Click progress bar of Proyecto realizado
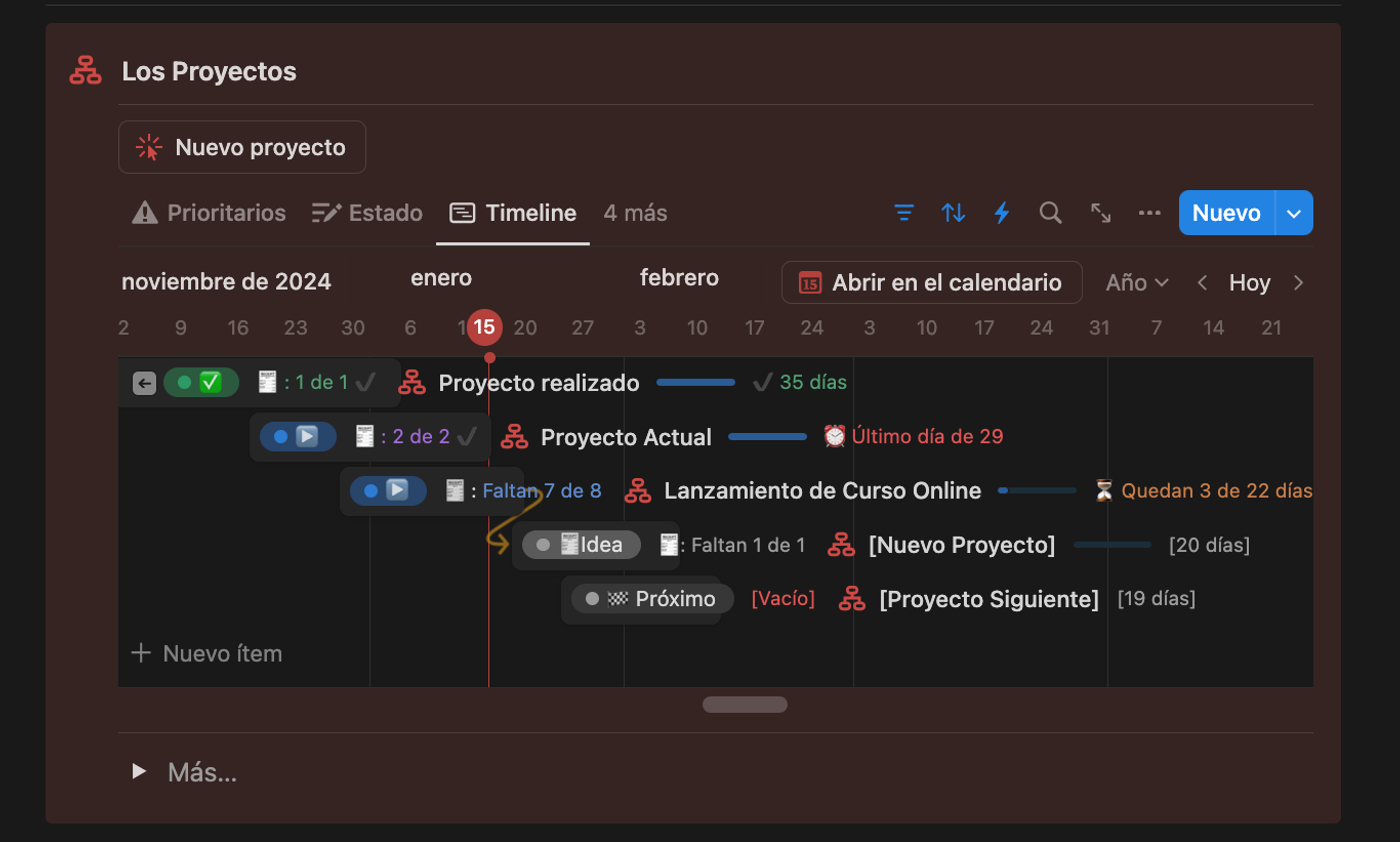Viewport: 1400px width, 842px height. click(696, 382)
